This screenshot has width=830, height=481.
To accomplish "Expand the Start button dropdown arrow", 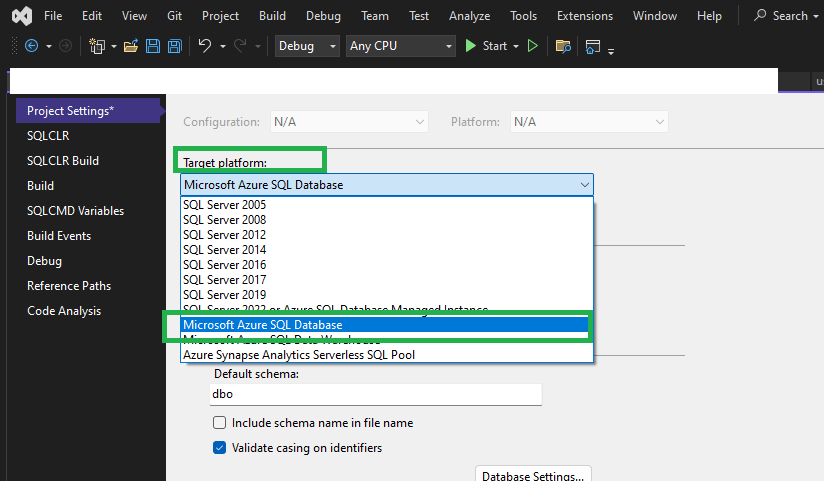I will (516, 47).
